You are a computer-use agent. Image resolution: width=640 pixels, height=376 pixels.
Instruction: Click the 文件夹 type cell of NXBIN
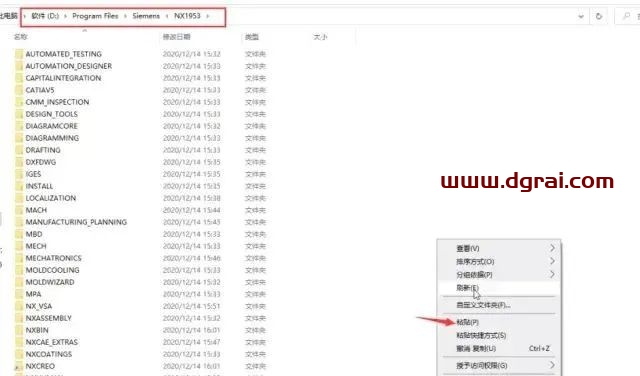(255, 330)
